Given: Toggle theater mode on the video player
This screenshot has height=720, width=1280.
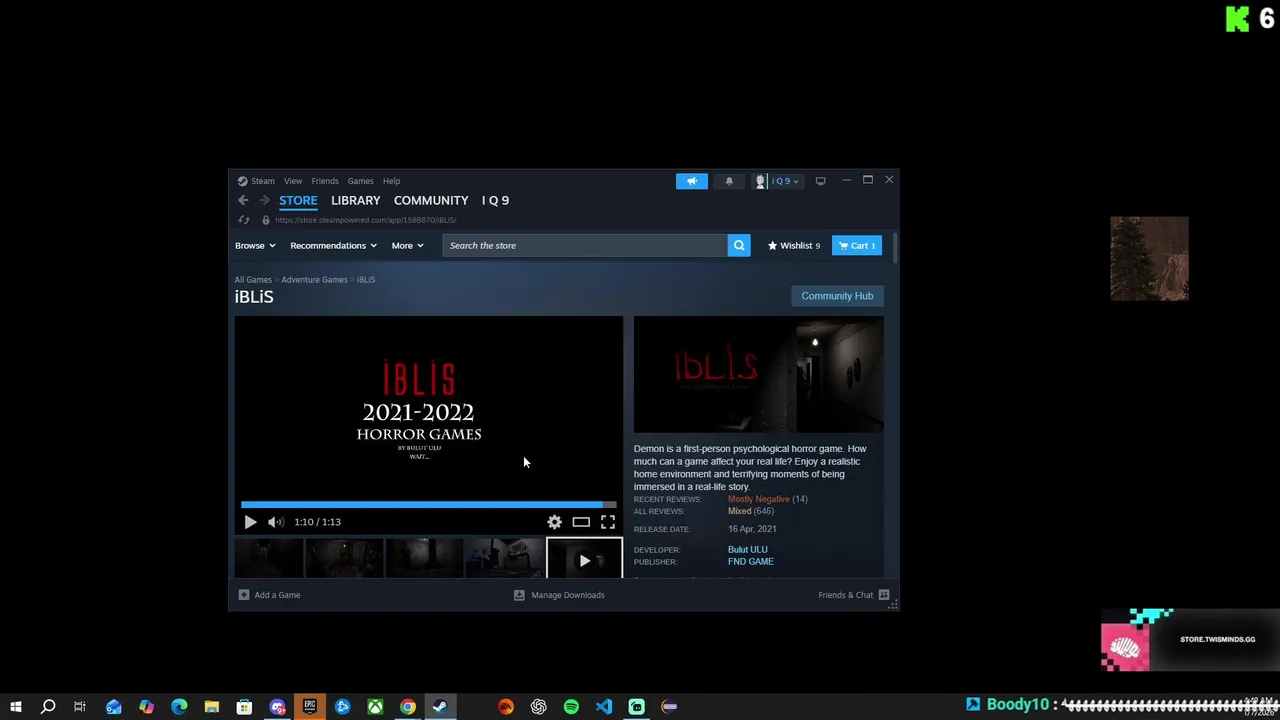Looking at the screenshot, I should point(581,522).
